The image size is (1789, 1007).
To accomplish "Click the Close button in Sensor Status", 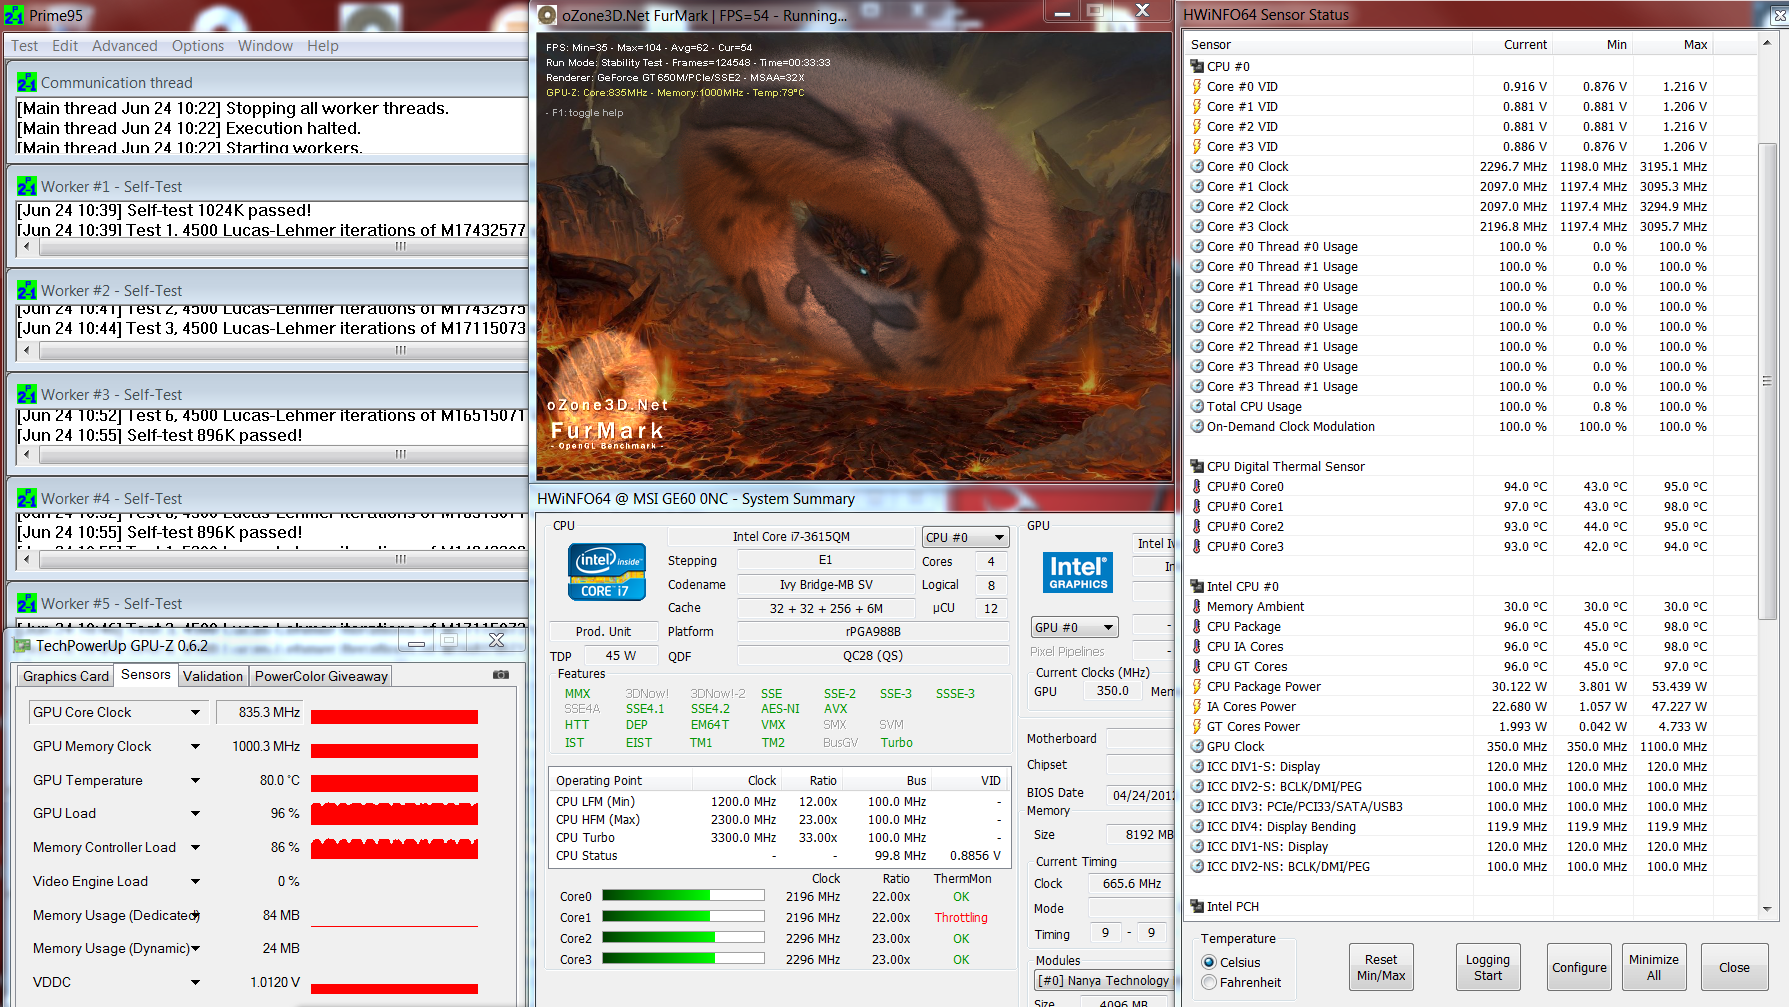I will (1734, 967).
